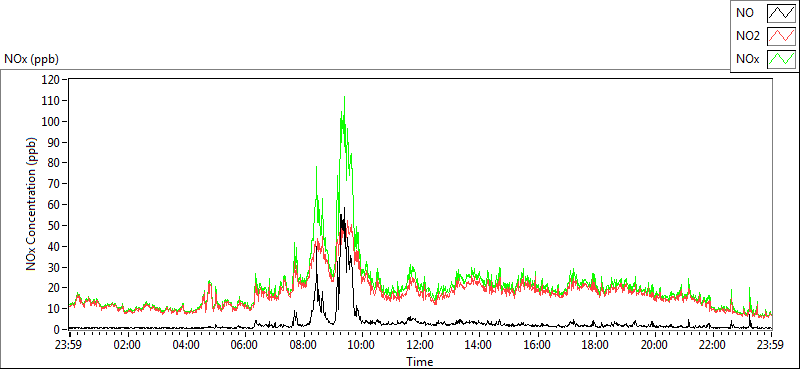Click the NO plot legend line icon
Screen dimensions: 800x369
click(781, 13)
